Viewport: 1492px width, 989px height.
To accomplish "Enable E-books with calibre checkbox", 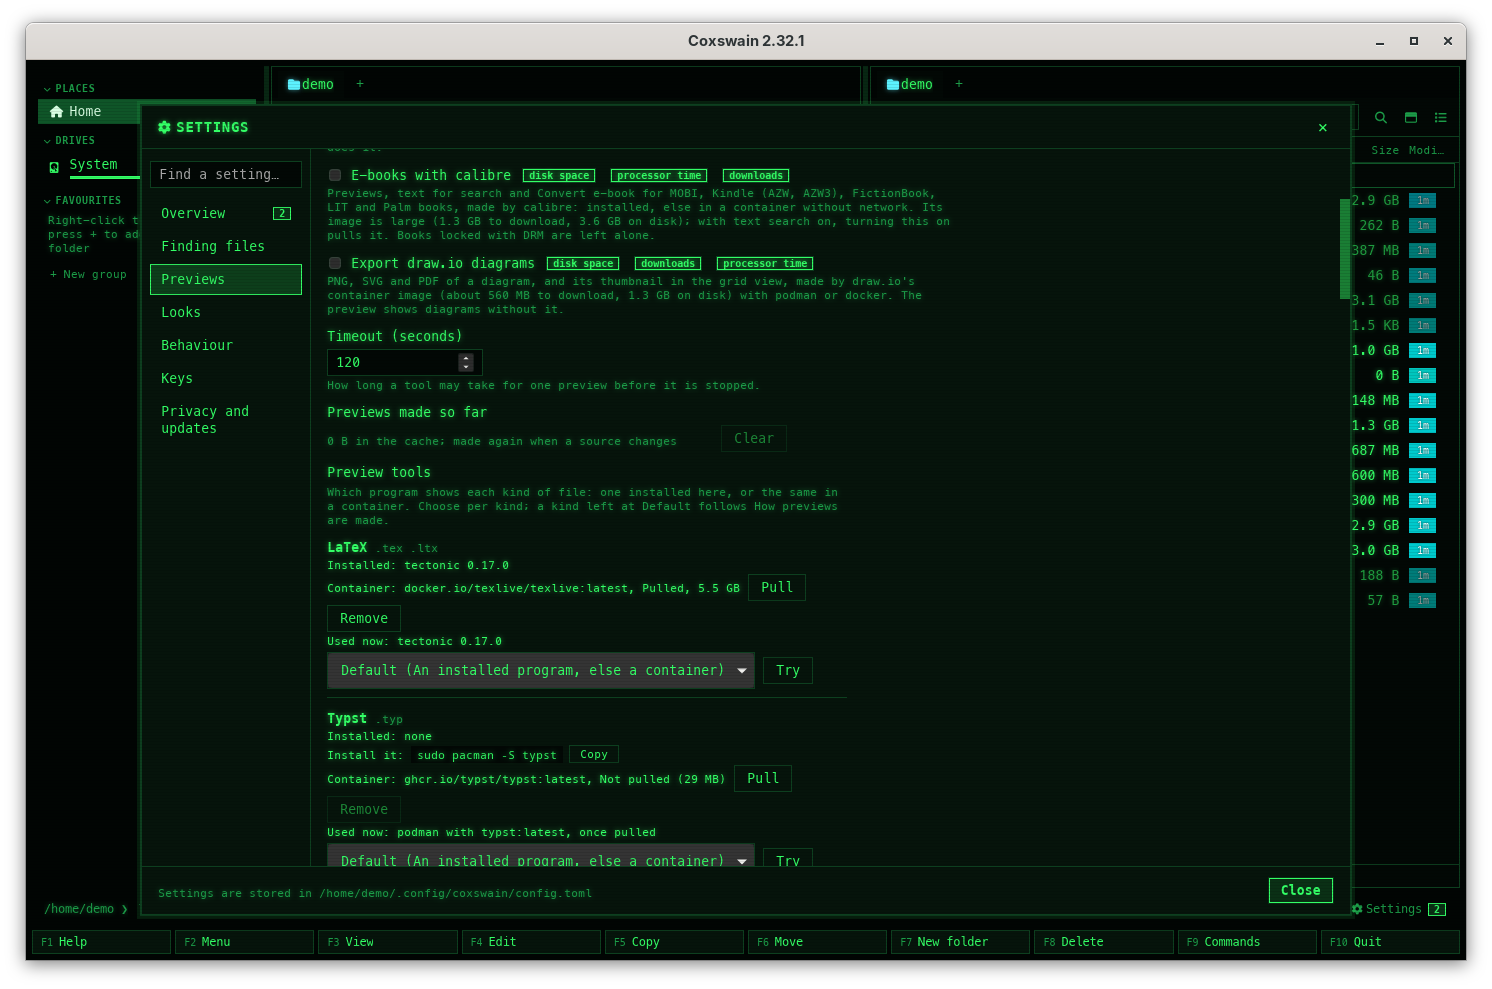I will [x=335, y=176].
